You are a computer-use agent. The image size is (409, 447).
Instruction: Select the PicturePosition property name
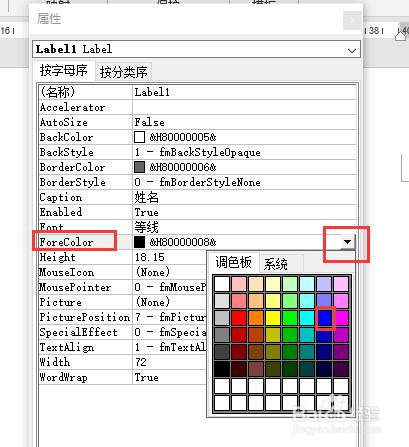pyautogui.click(x=85, y=317)
